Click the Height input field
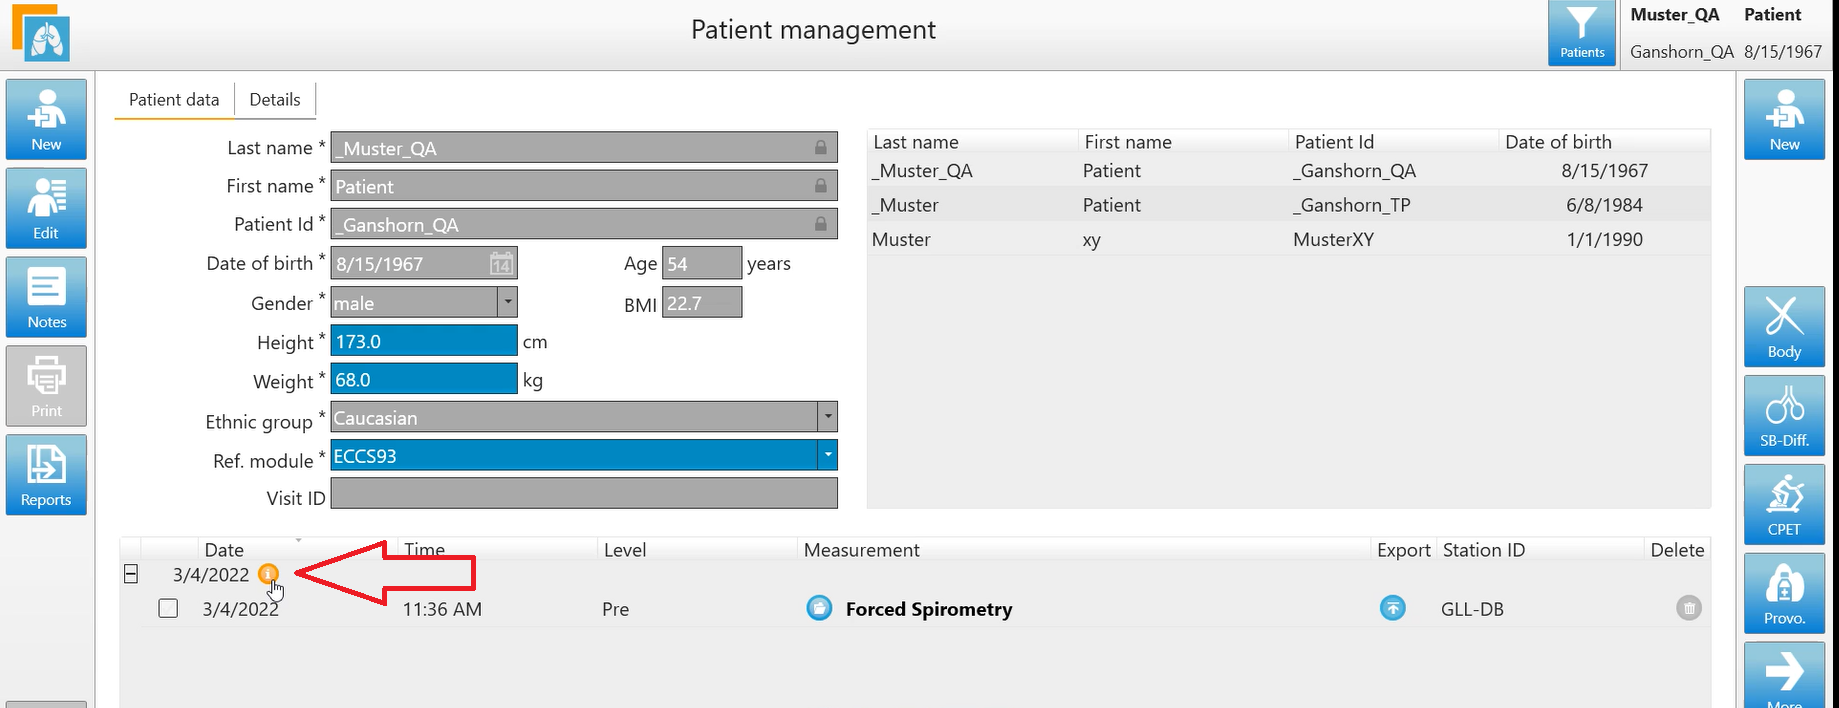The width and height of the screenshot is (1839, 708). pos(423,341)
